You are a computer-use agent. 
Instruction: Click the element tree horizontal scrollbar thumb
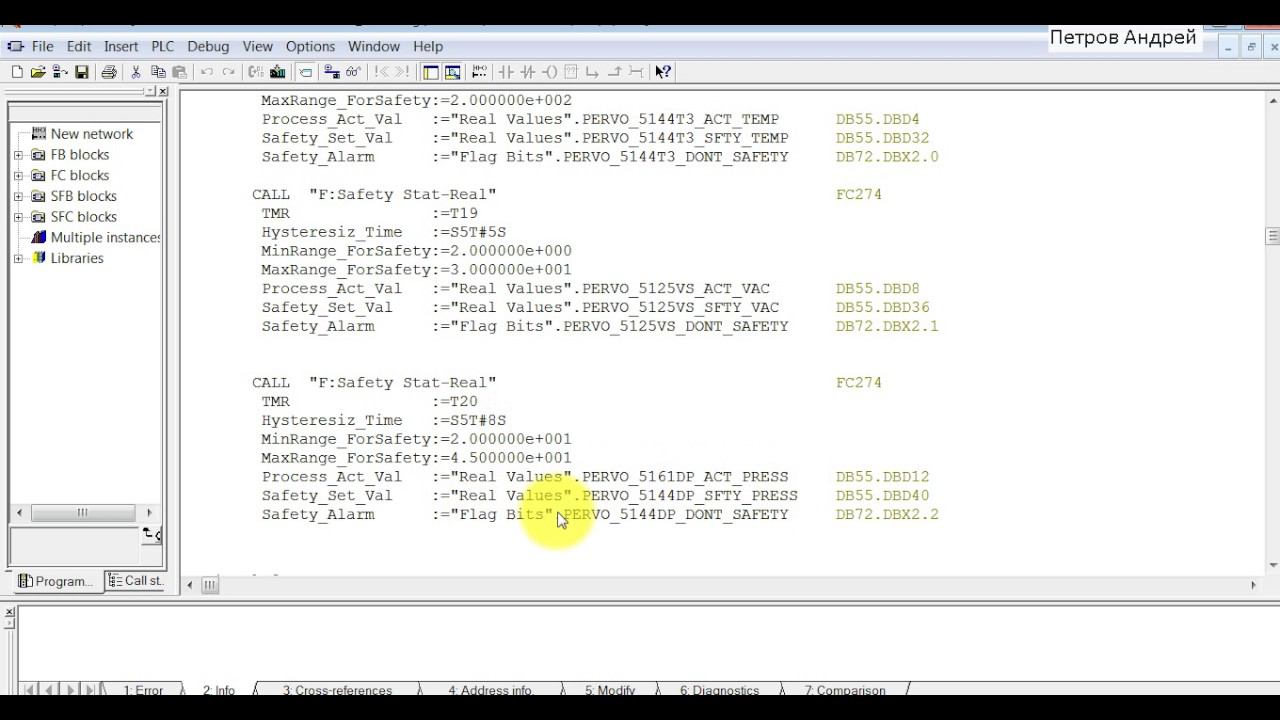pyautogui.click(x=83, y=513)
